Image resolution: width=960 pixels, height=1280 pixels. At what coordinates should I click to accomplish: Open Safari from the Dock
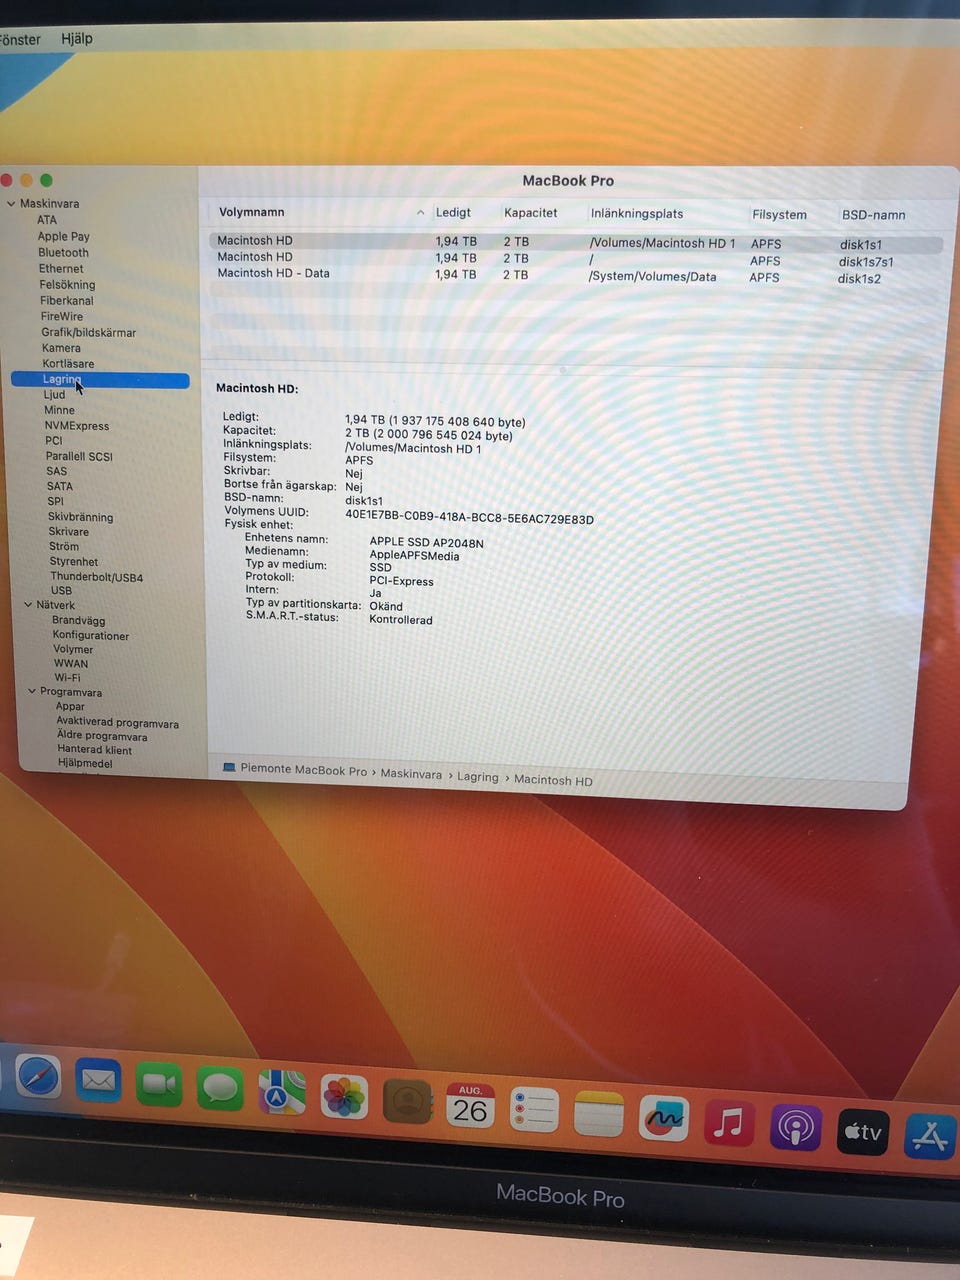[x=38, y=1077]
